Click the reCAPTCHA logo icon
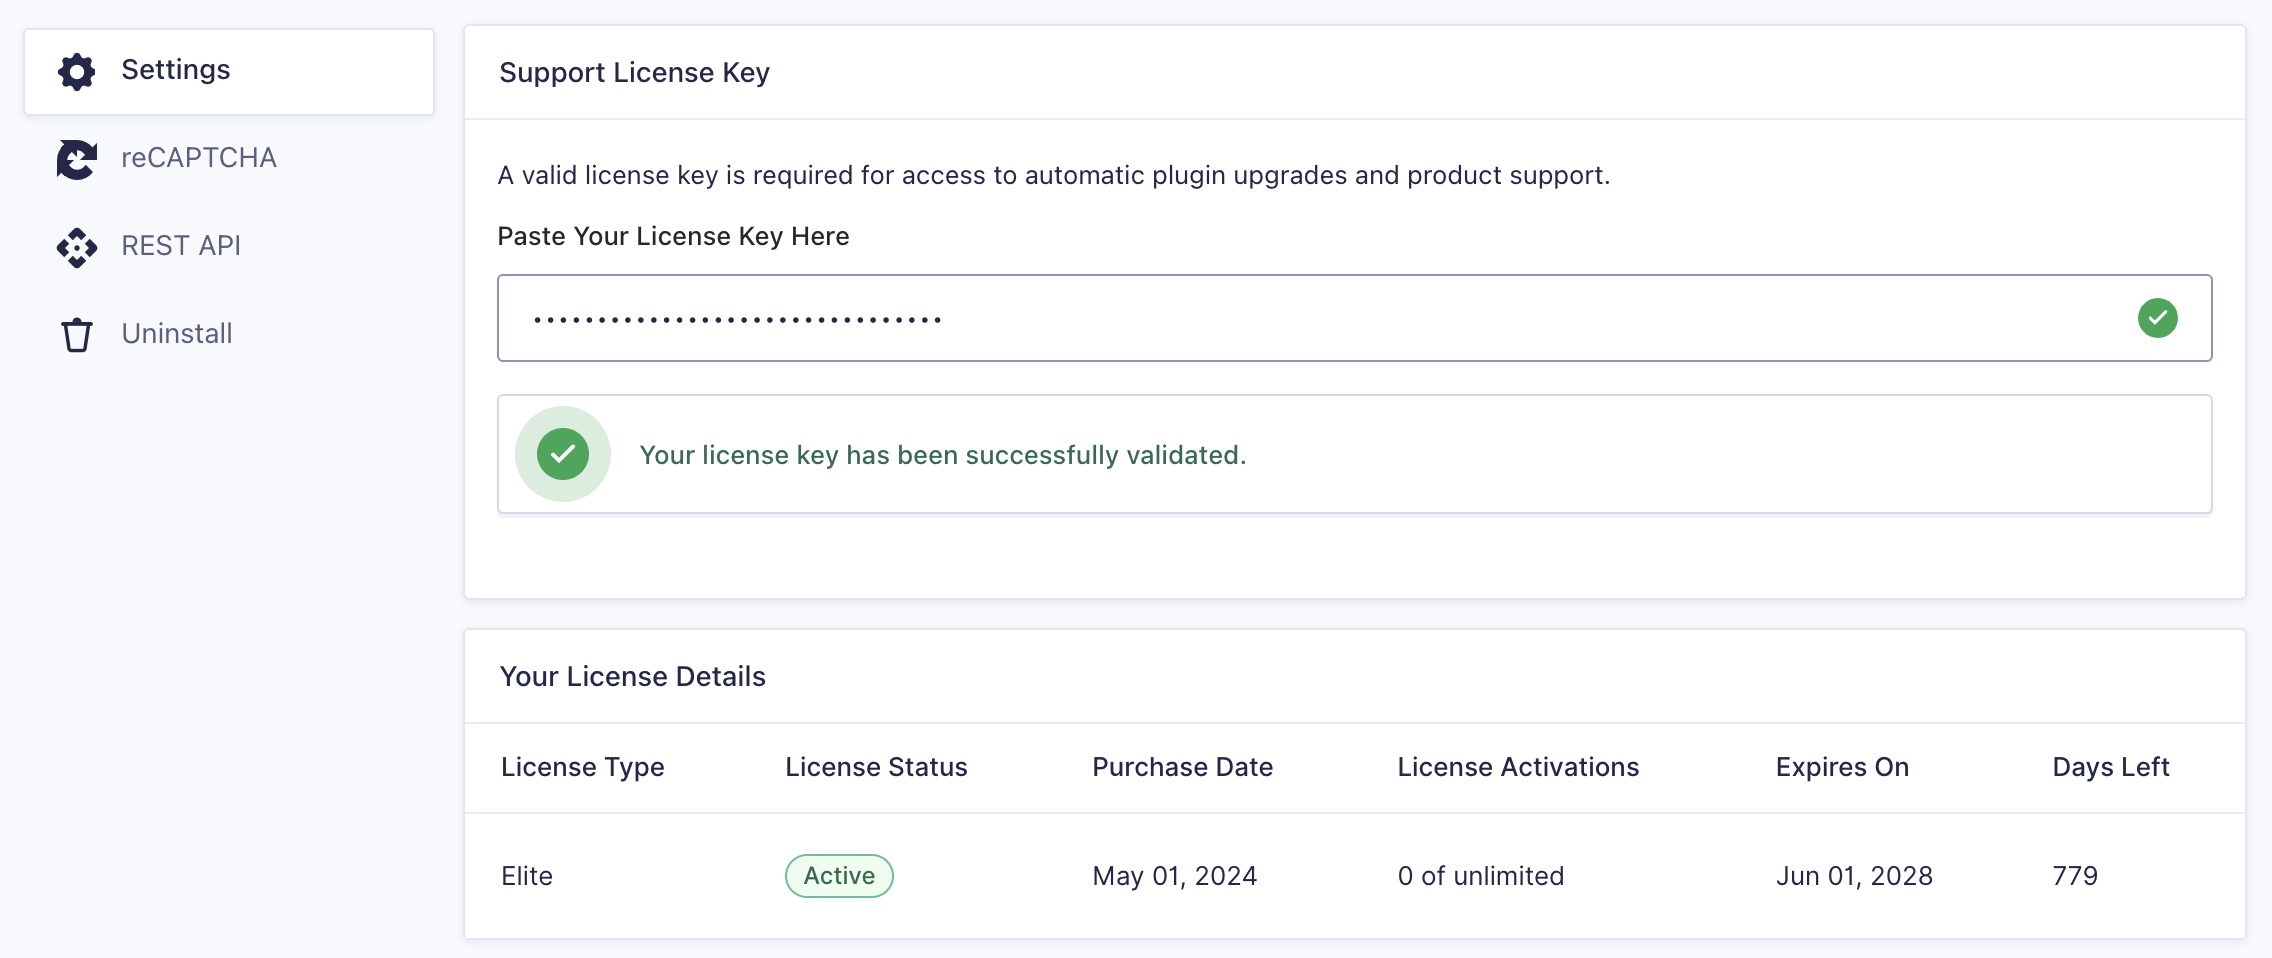The height and width of the screenshot is (958, 2272). (77, 159)
